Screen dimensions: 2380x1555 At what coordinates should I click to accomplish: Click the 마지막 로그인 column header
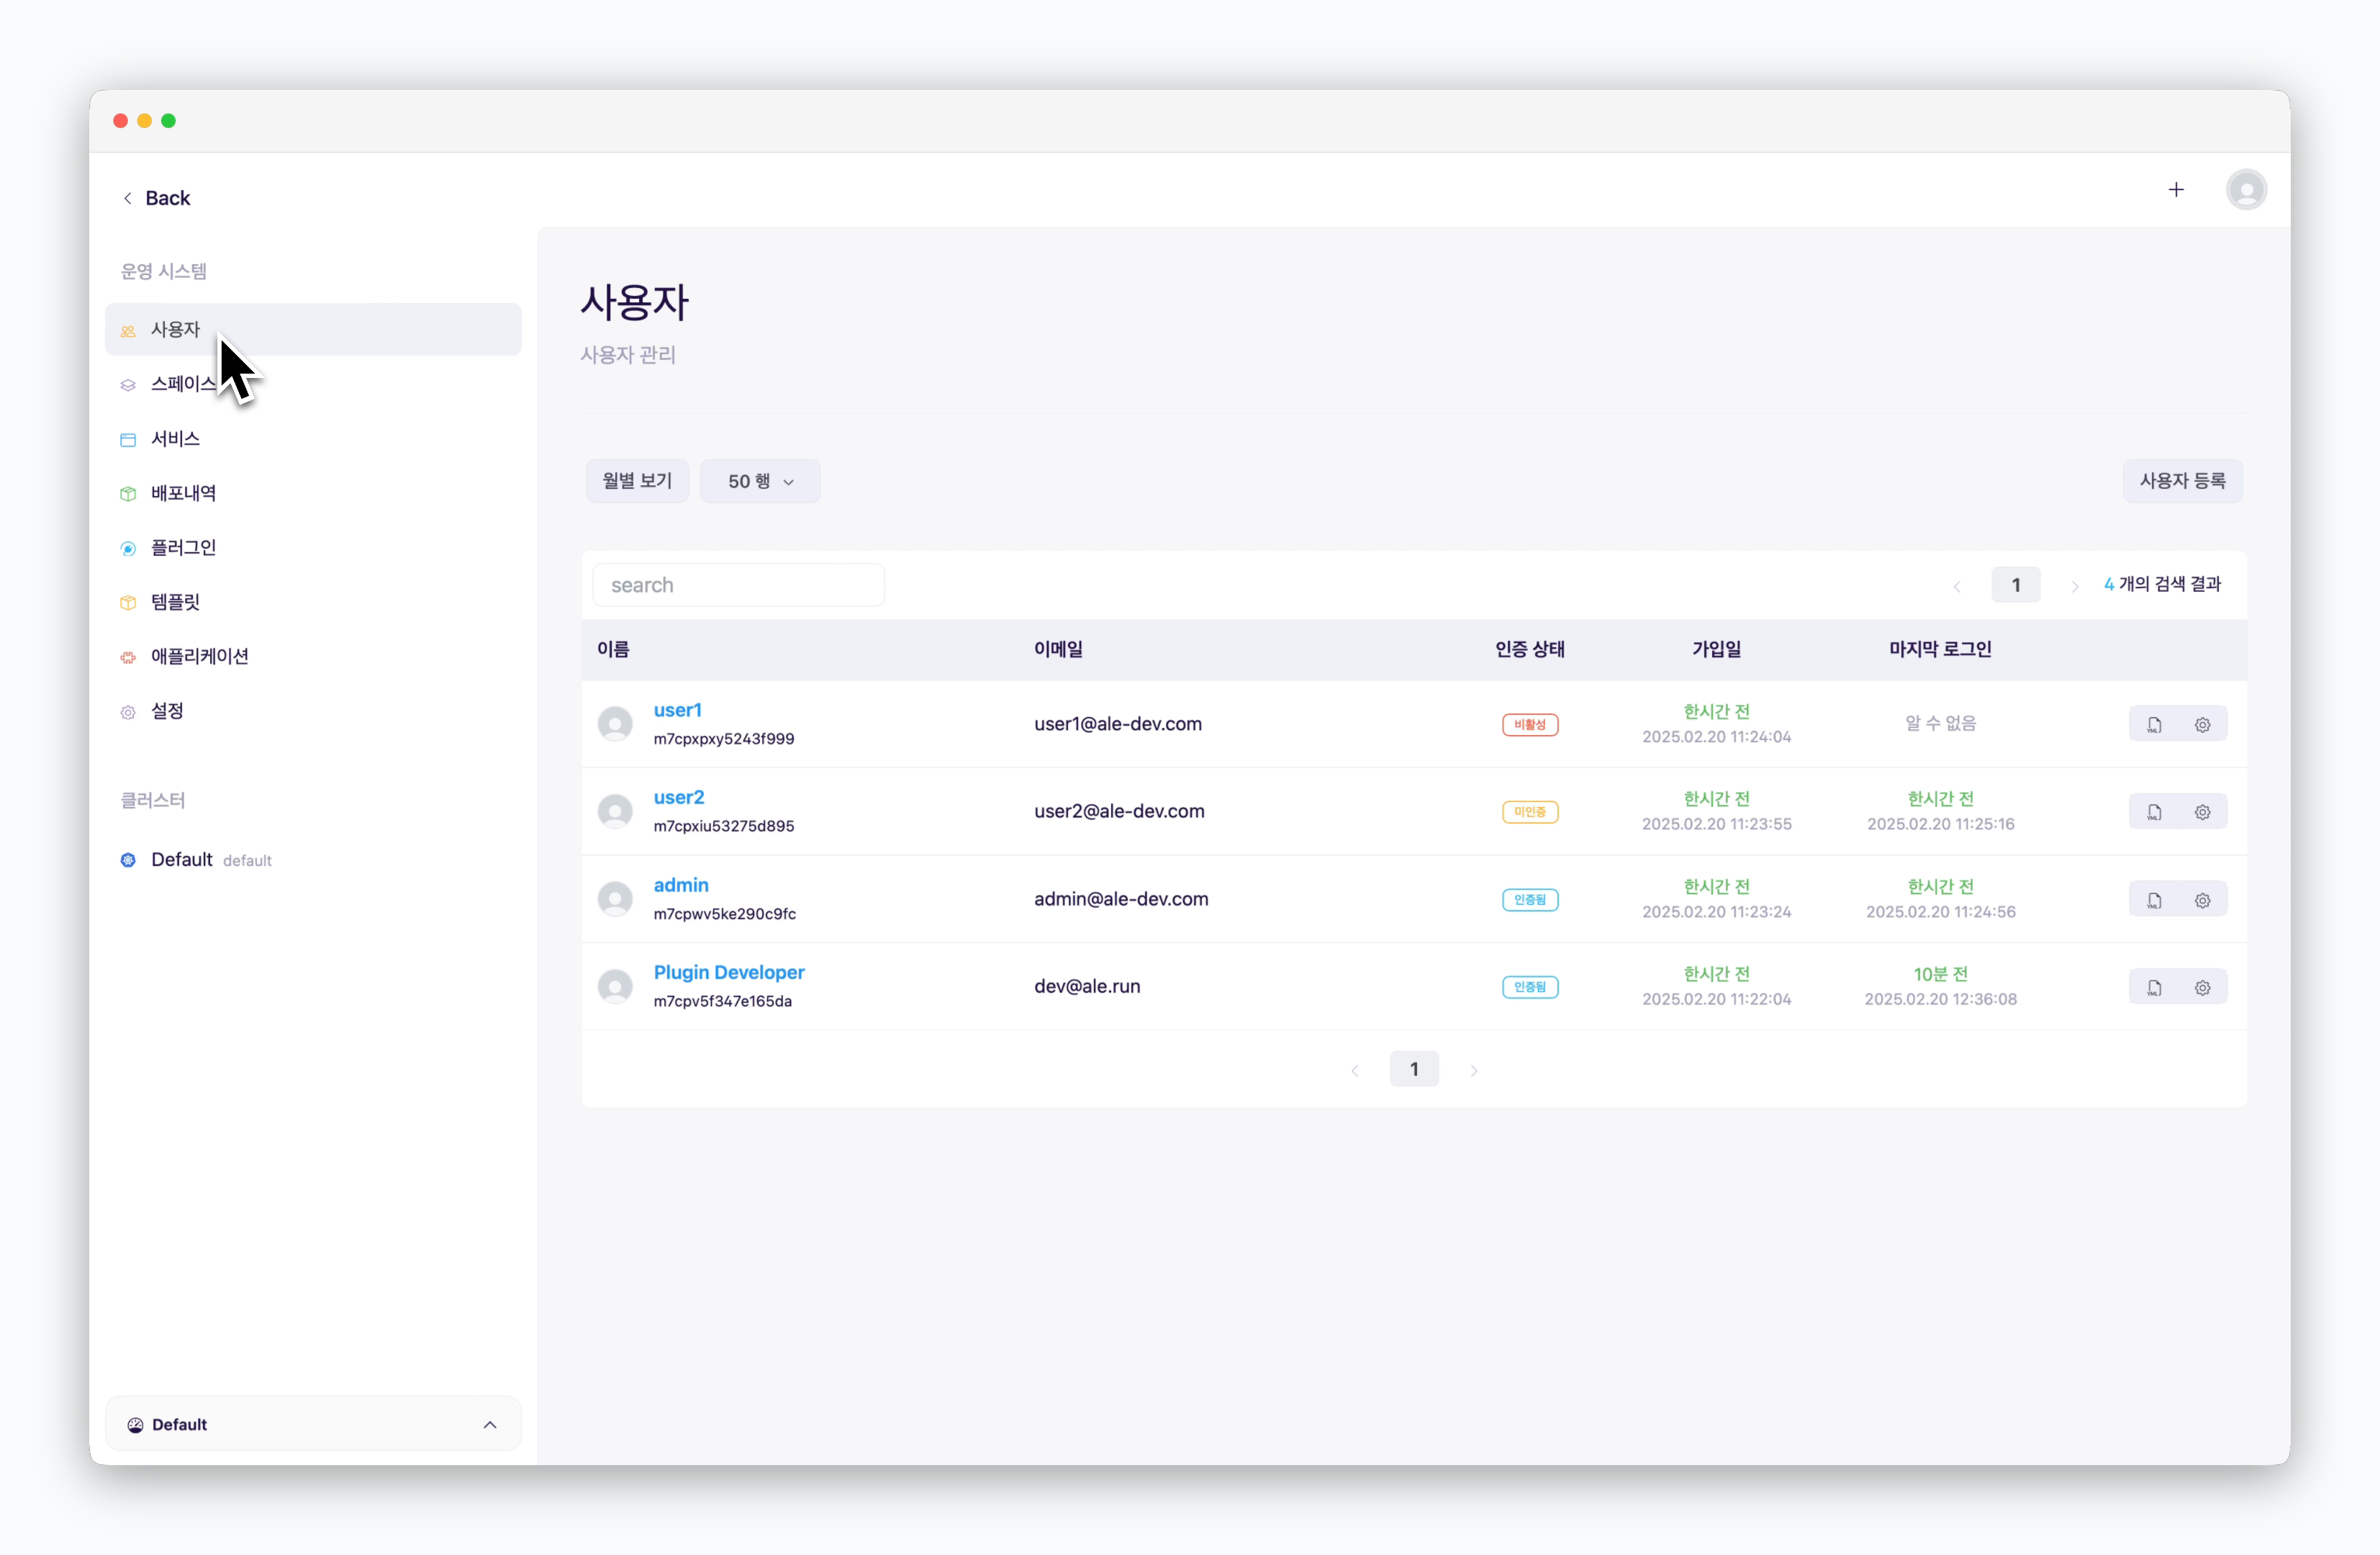click(1940, 650)
